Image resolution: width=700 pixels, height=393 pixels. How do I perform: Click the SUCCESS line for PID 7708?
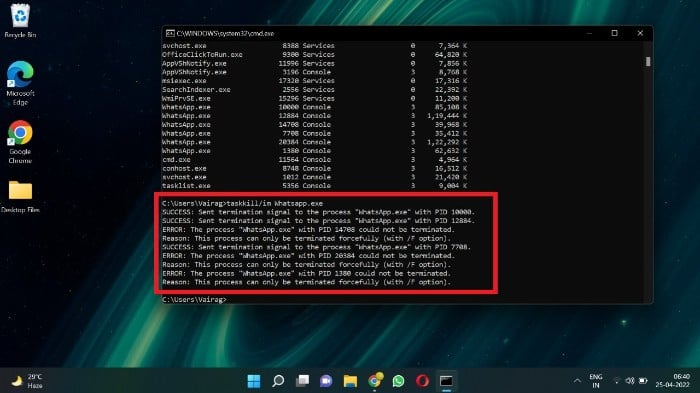(317, 247)
